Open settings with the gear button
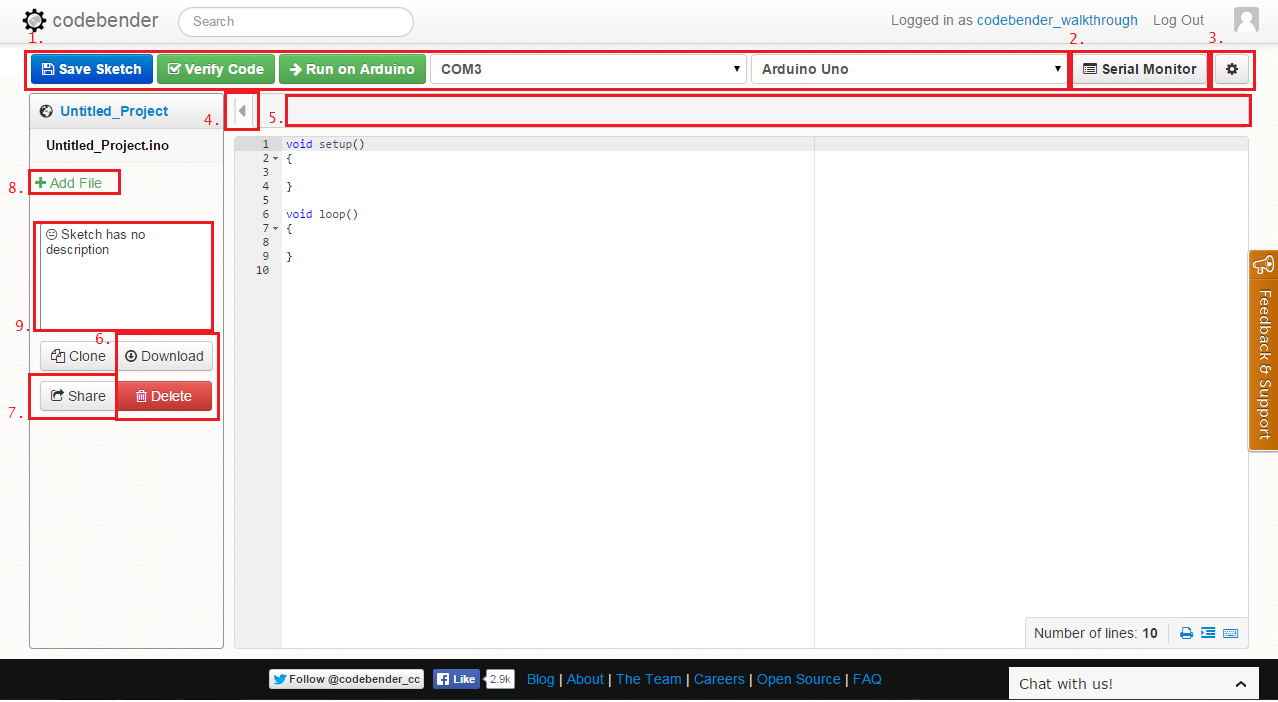Image resolution: width=1278 pixels, height=702 pixels. tap(1232, 69)
